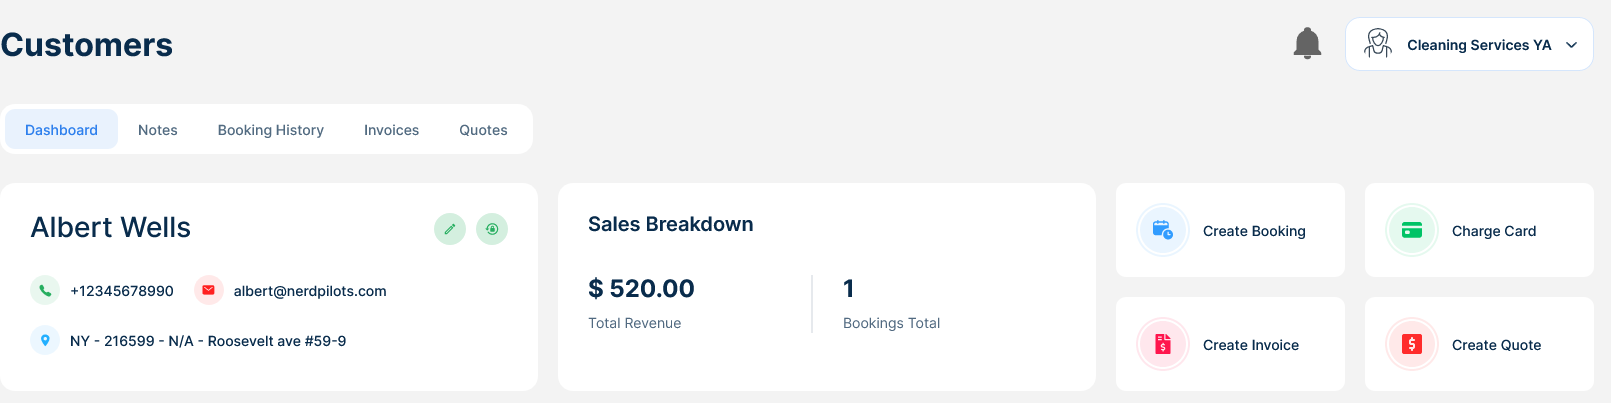Click the cleaning service avatar icon
Image resolution: width=1611 pixels, height=403 pixels.
[1378, 44]
